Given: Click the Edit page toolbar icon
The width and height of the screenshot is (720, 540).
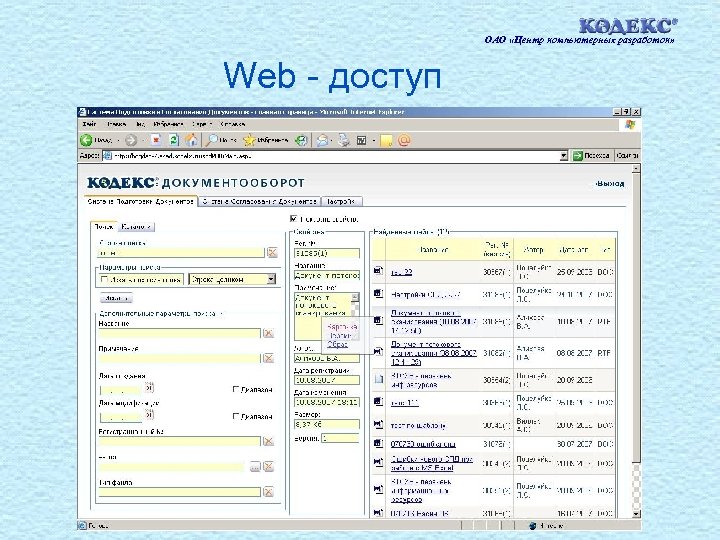Looking at the screenshot, I should (x=362, y=141).
